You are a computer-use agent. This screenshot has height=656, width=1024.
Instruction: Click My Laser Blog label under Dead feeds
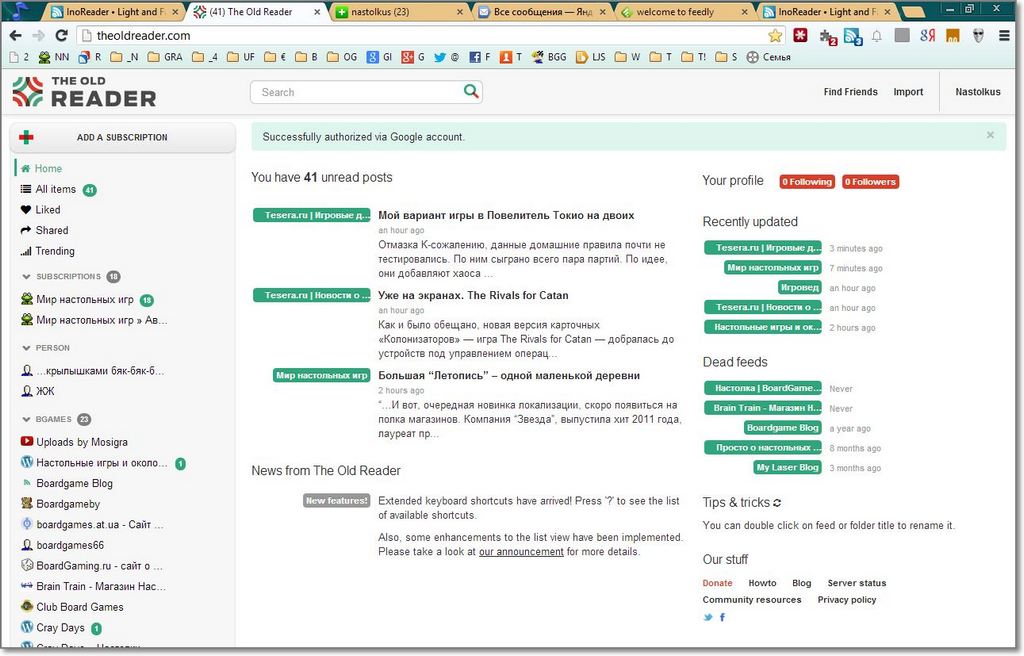point(787,467)
